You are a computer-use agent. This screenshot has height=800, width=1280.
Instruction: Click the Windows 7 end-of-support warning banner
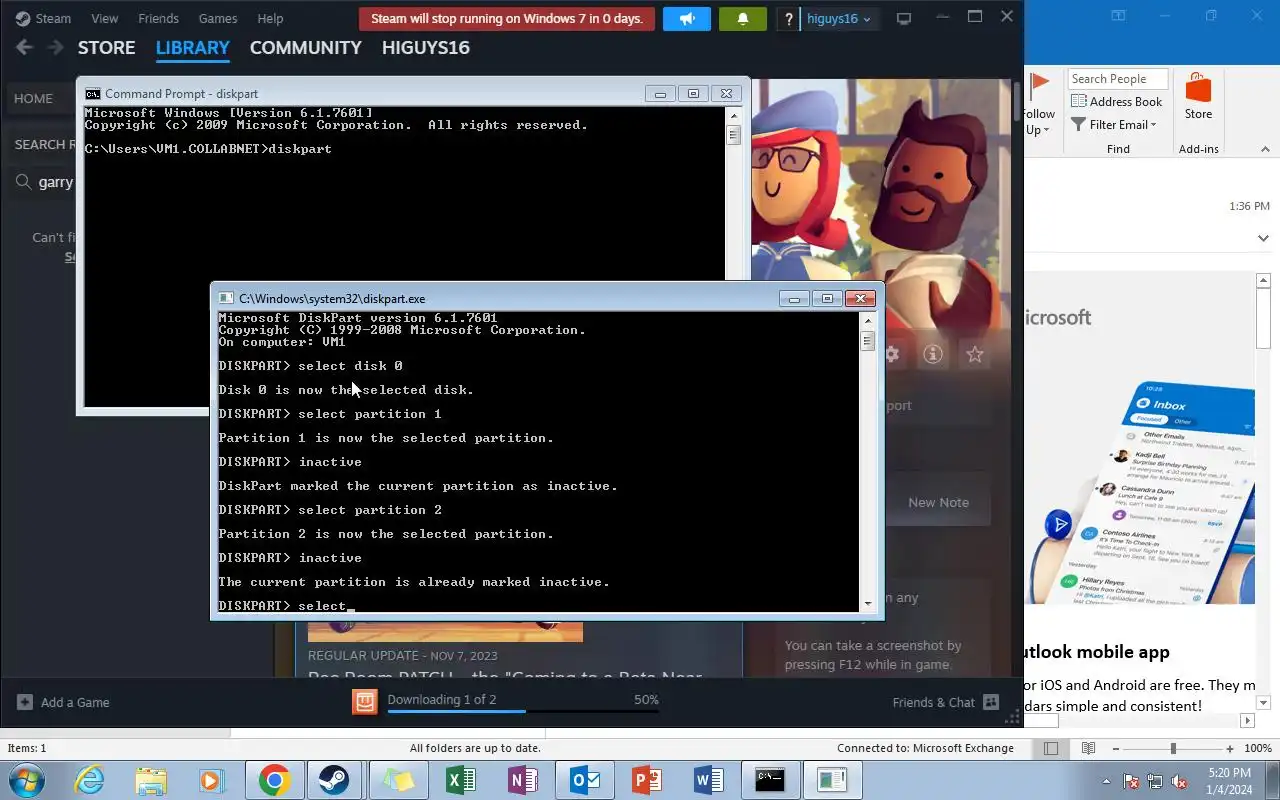507,18
